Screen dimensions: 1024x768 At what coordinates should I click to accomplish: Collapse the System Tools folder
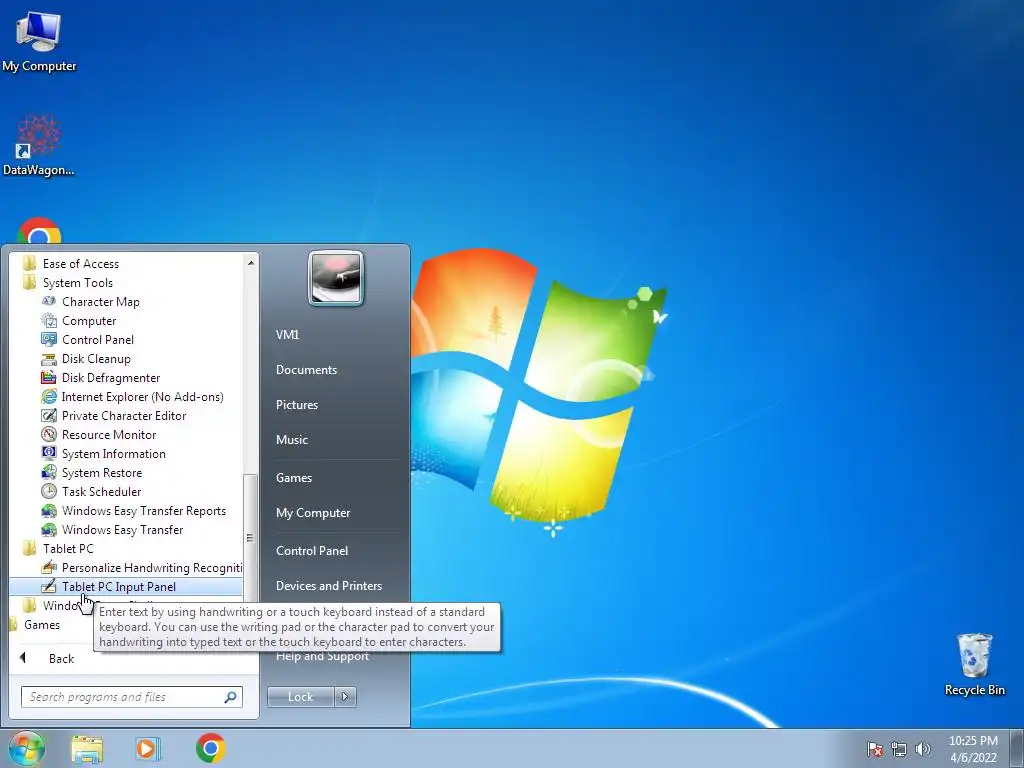(x=78, y=283)
